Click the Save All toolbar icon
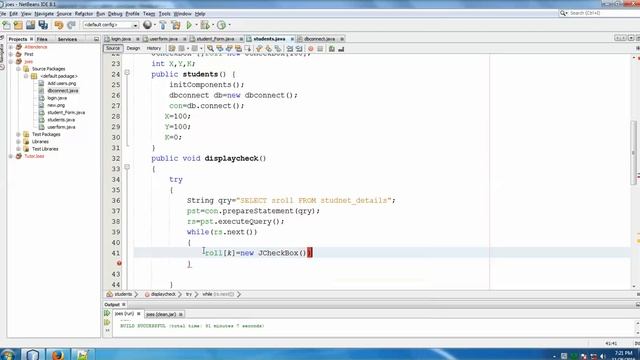Viewport: 640px width, 360px height. [43, 25]
